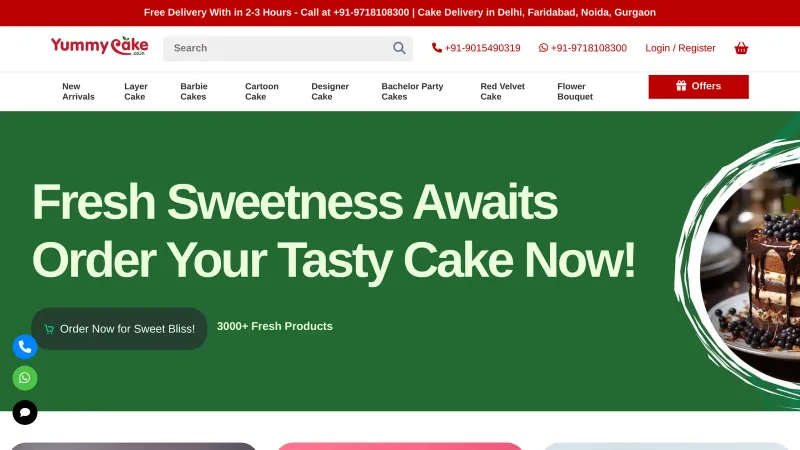Click the search magnifier icon
This screenshot has height=450, width=800.
tap(399, 48)
